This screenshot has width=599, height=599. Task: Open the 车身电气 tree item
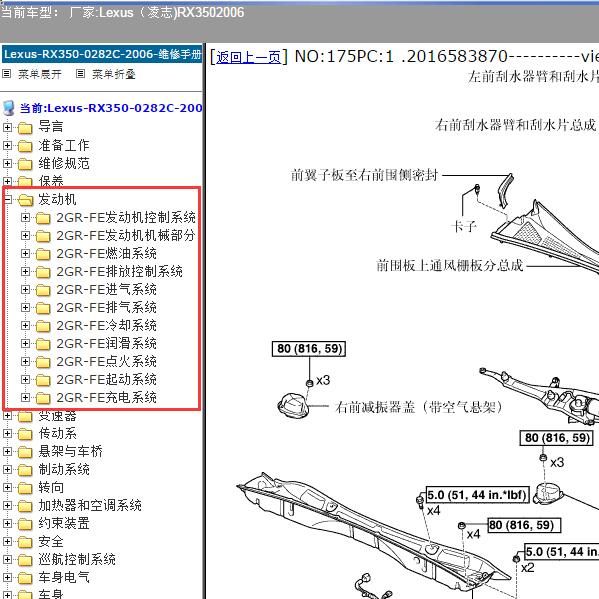pyautogui.click(x=64, y=577)
